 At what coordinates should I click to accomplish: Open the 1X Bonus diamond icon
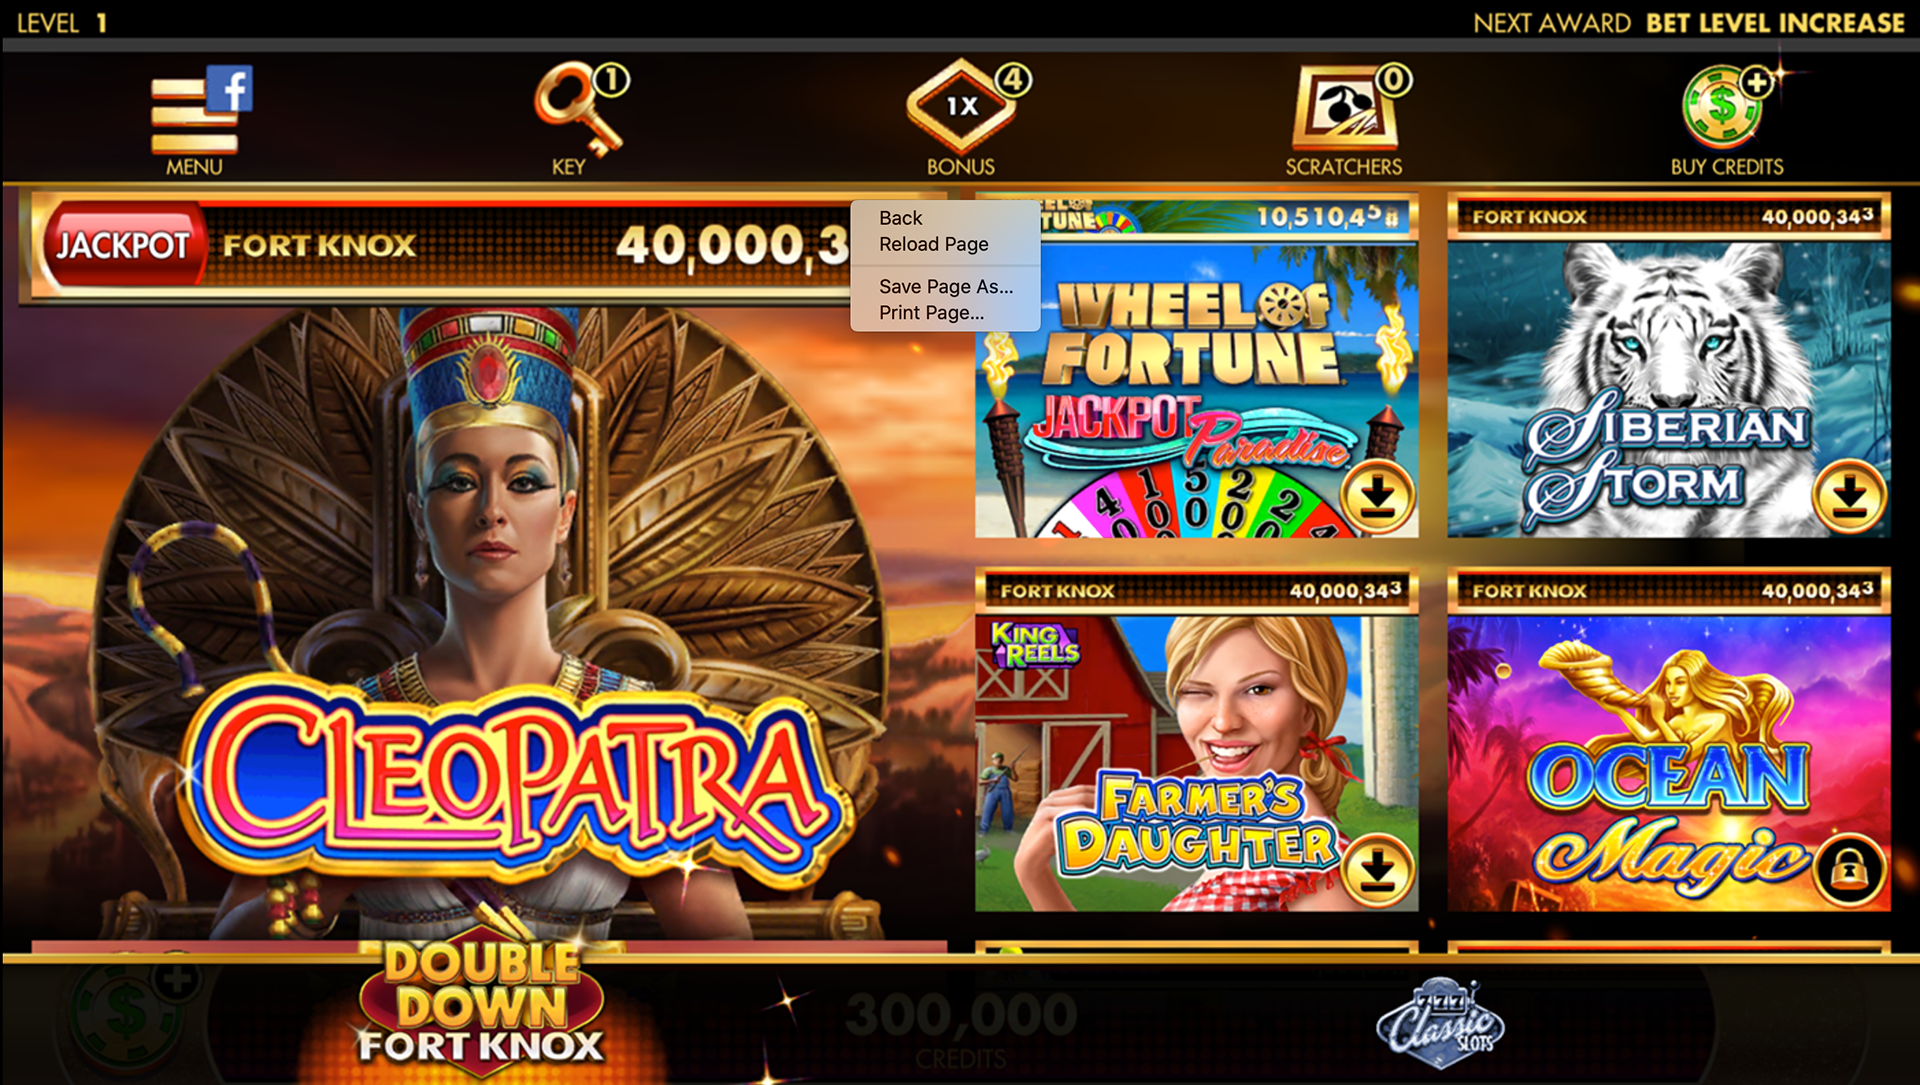tap(961, 107)
